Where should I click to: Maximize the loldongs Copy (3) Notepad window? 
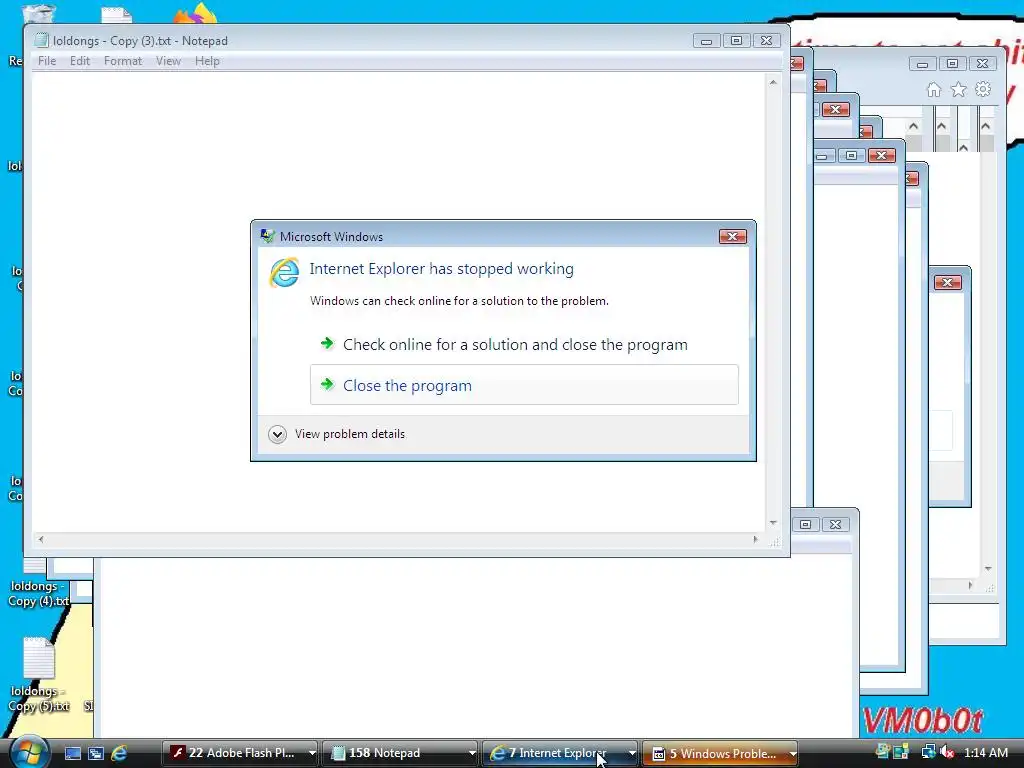click(x=736, y=40)
